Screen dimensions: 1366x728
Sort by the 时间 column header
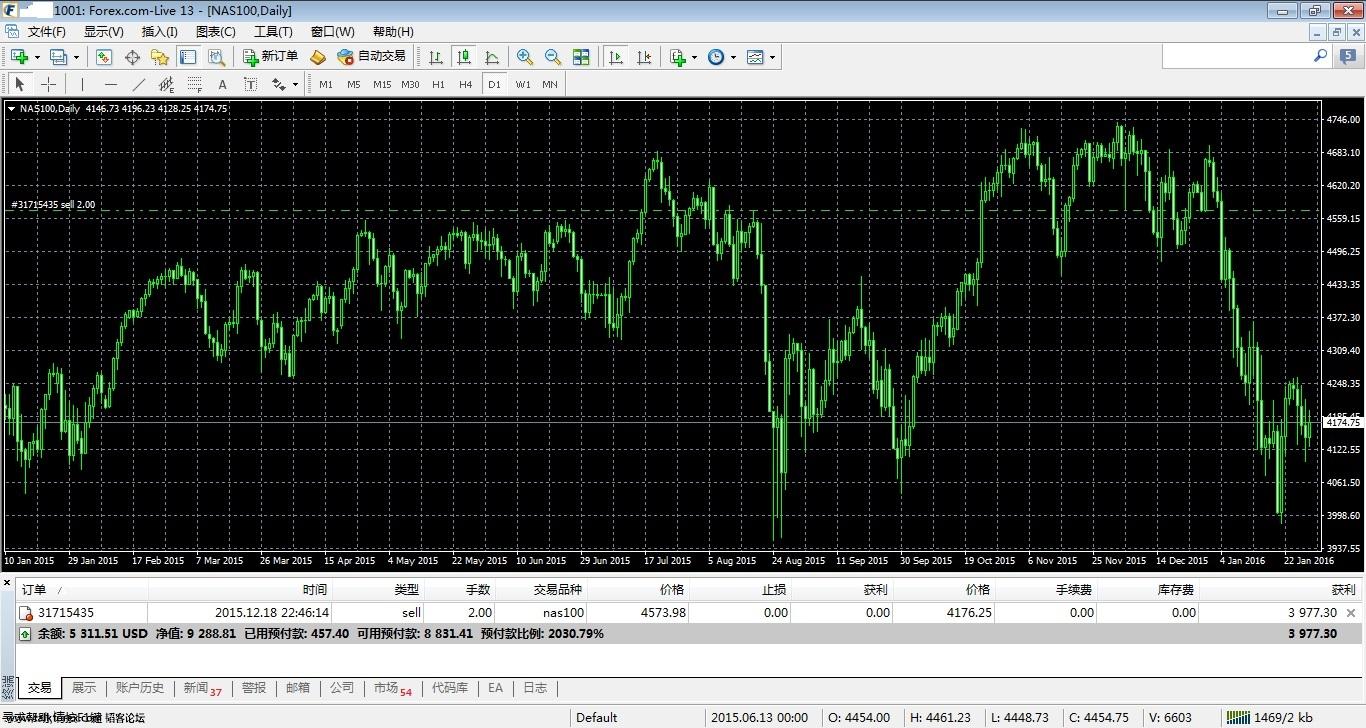[239, 590]
